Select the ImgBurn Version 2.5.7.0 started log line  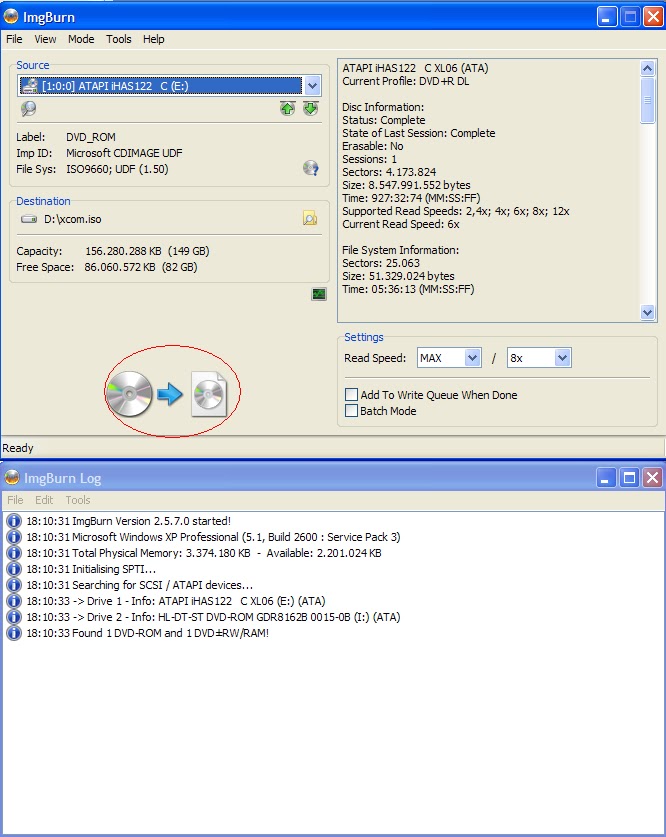coord(129,521)
